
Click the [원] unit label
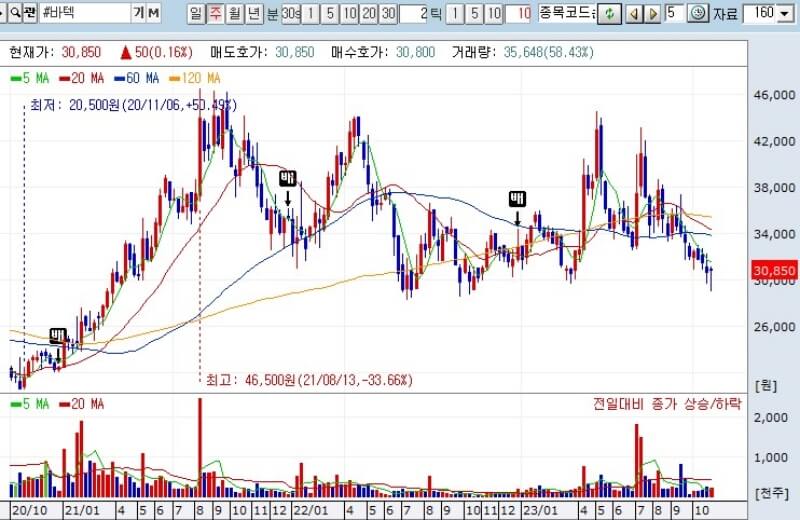[766, 385]
